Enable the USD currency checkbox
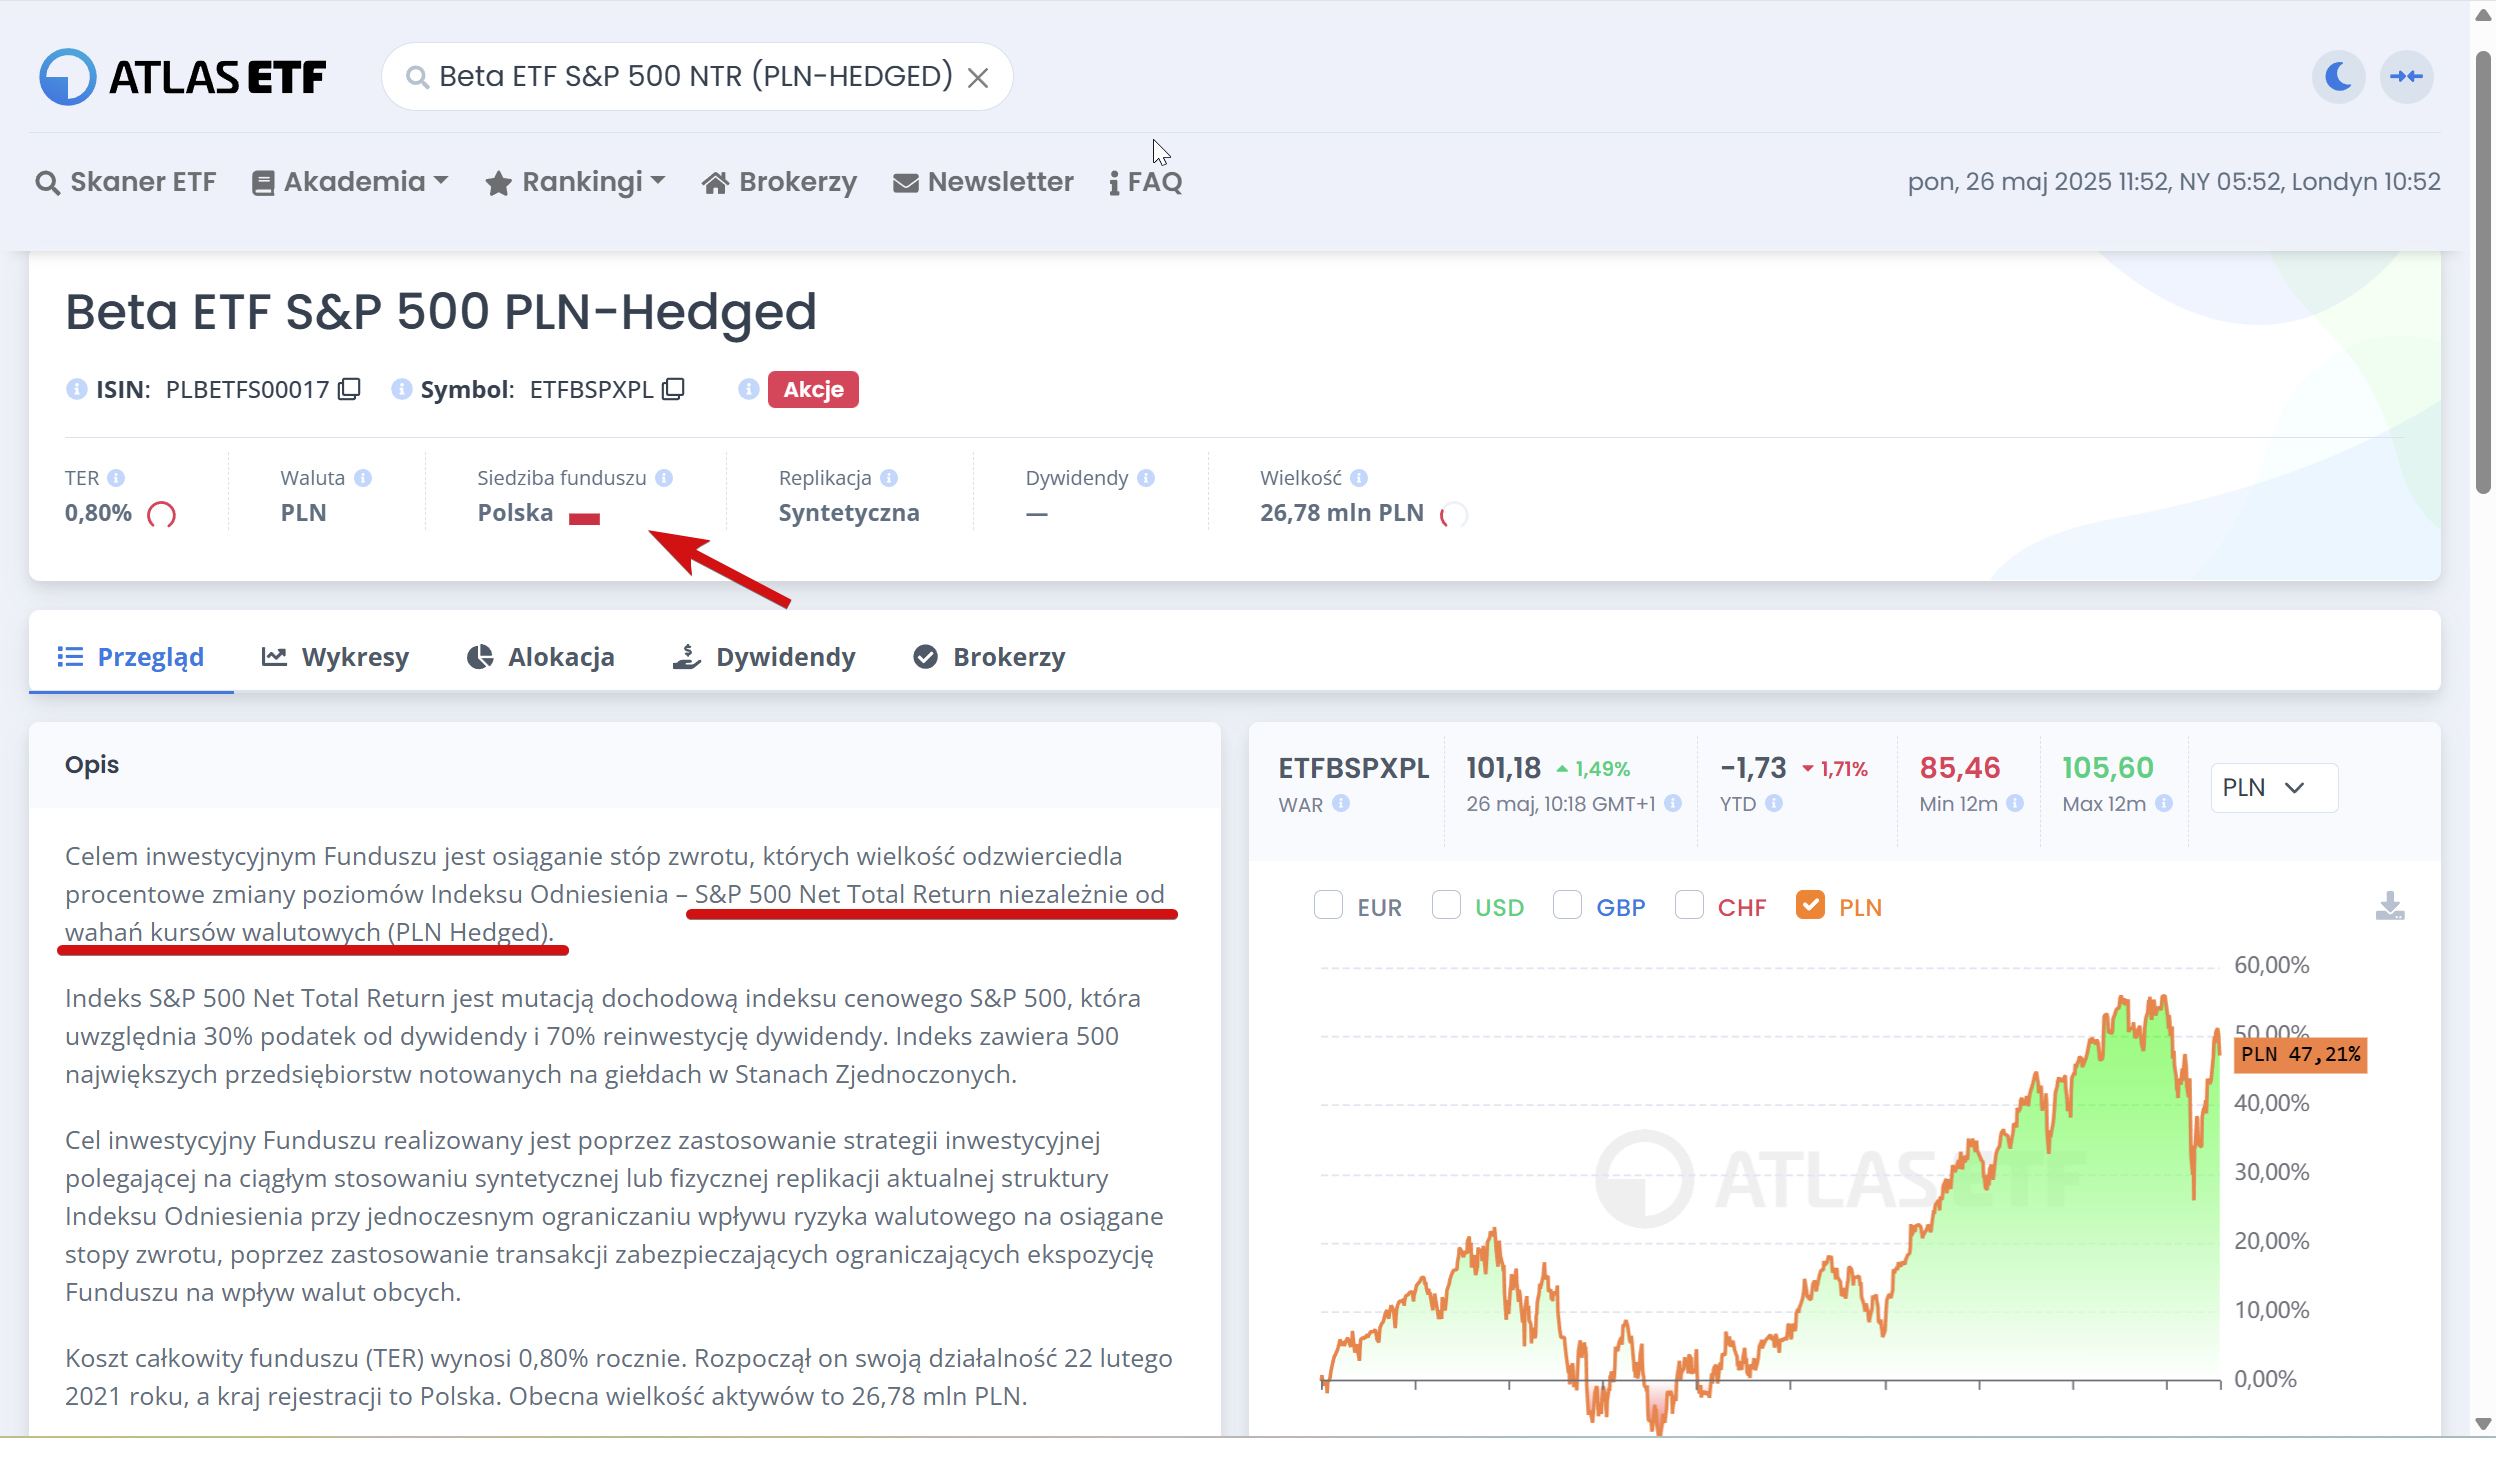 tap(1446, 906)
